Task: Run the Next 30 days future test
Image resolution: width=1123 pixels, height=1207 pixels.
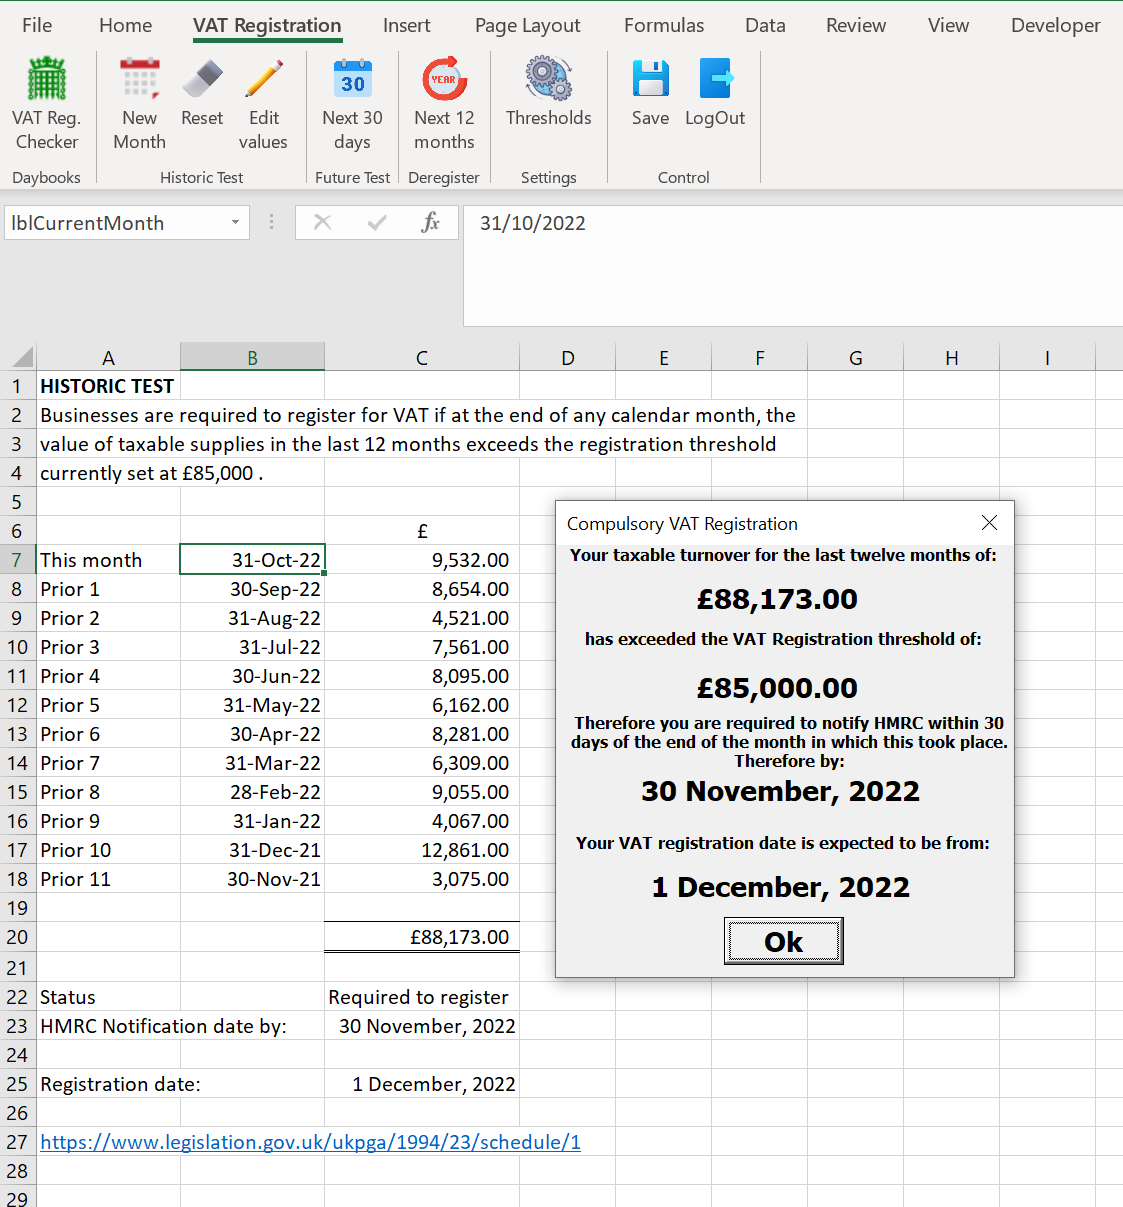Action: [352, 104]
